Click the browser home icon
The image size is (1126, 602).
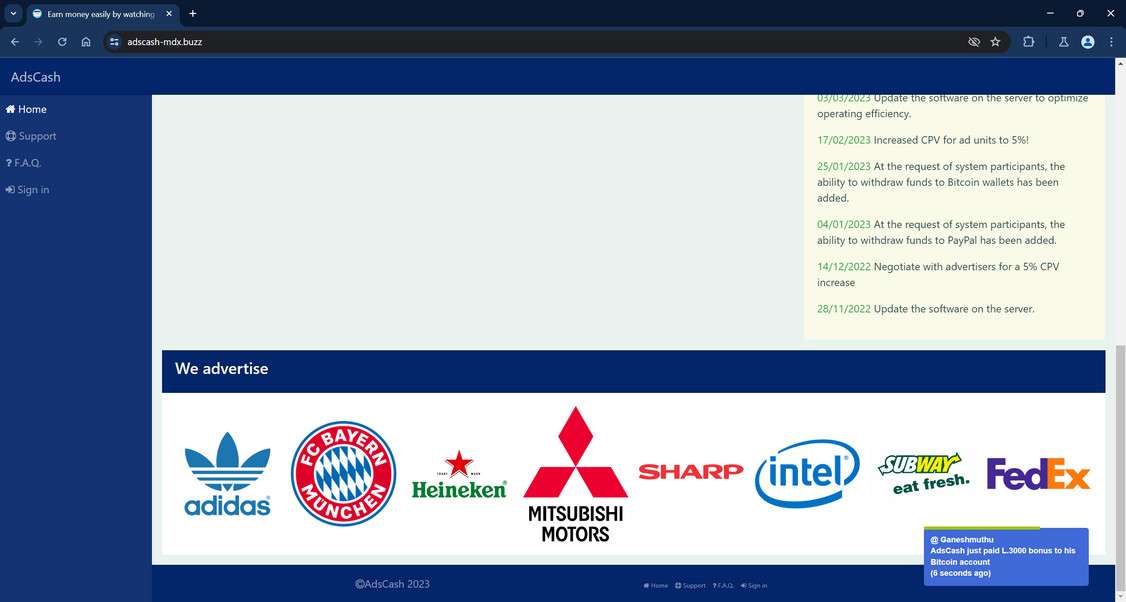click(85, 42)
